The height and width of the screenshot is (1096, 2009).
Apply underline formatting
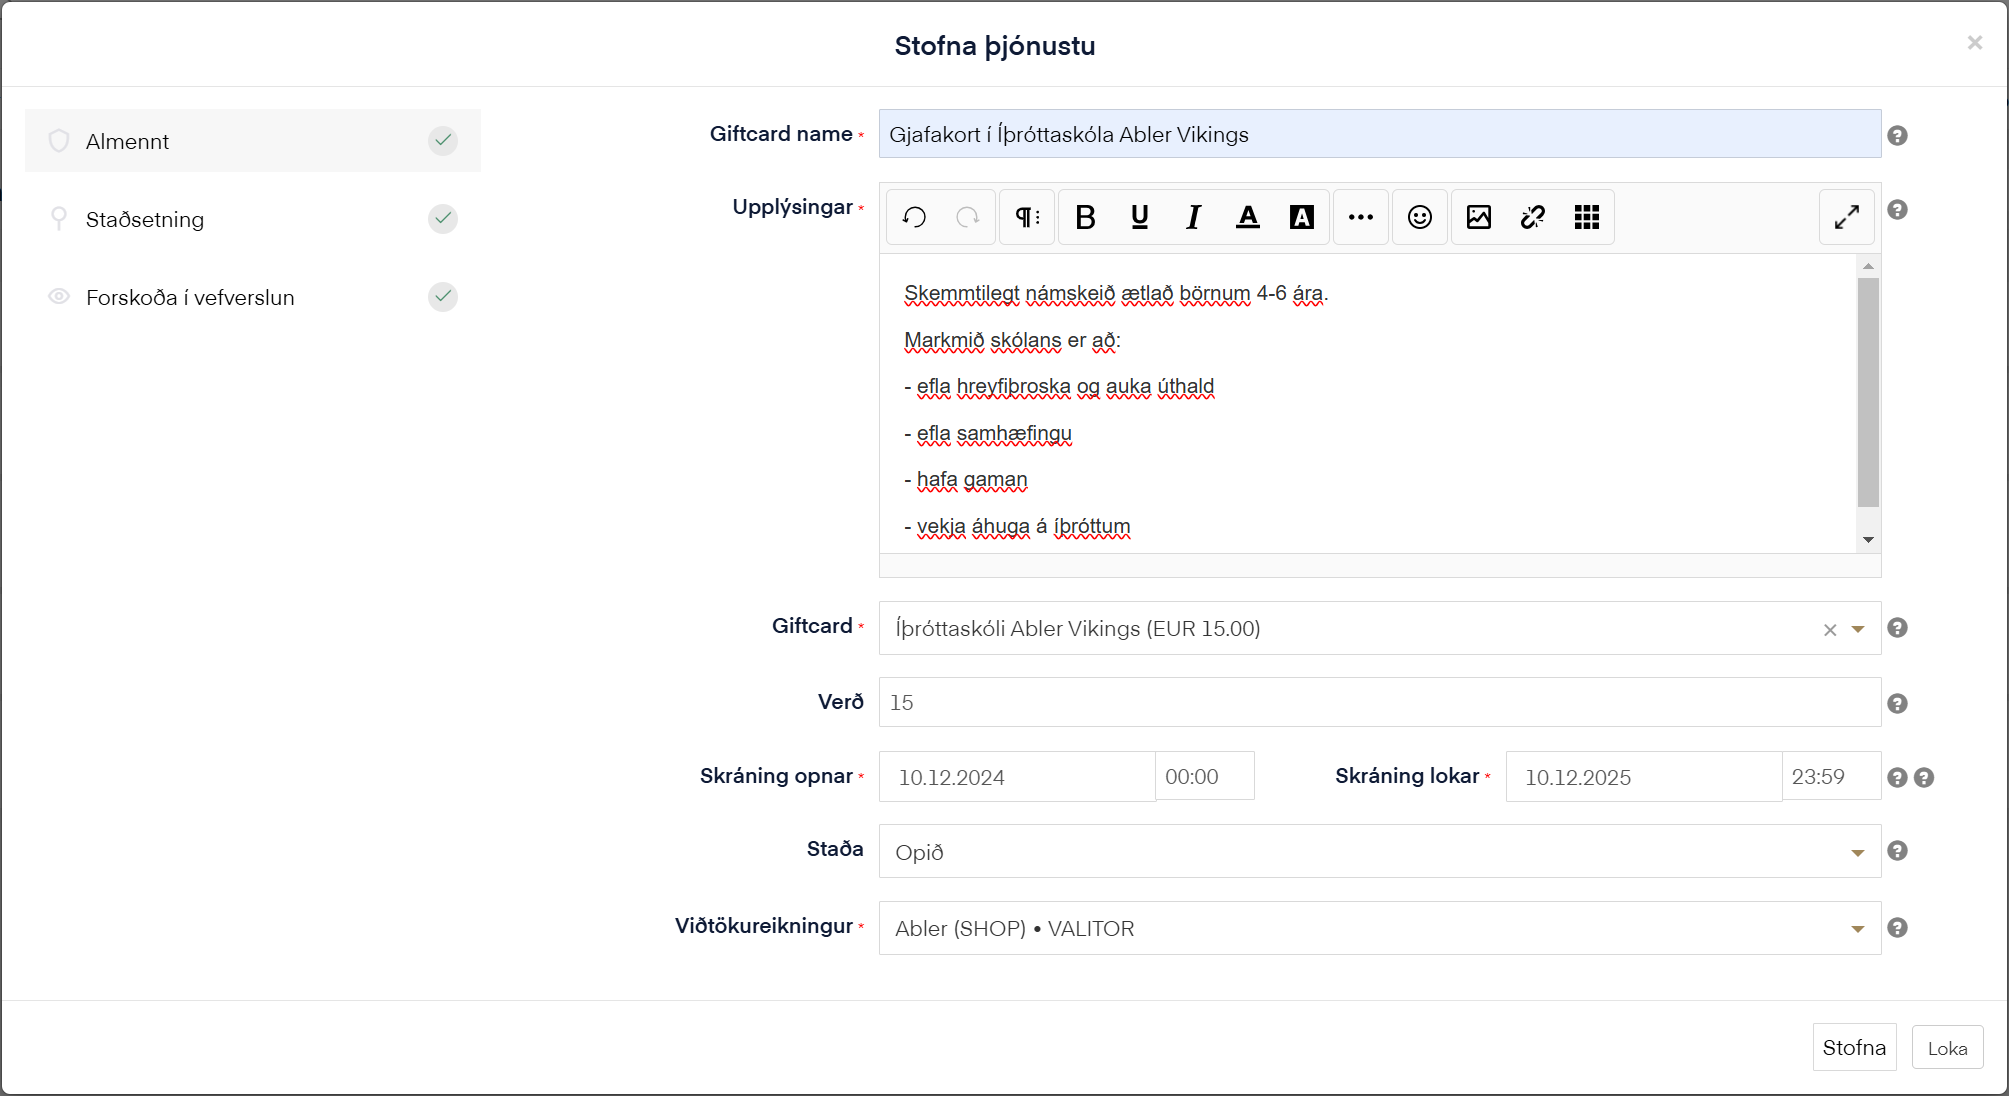1139,217
